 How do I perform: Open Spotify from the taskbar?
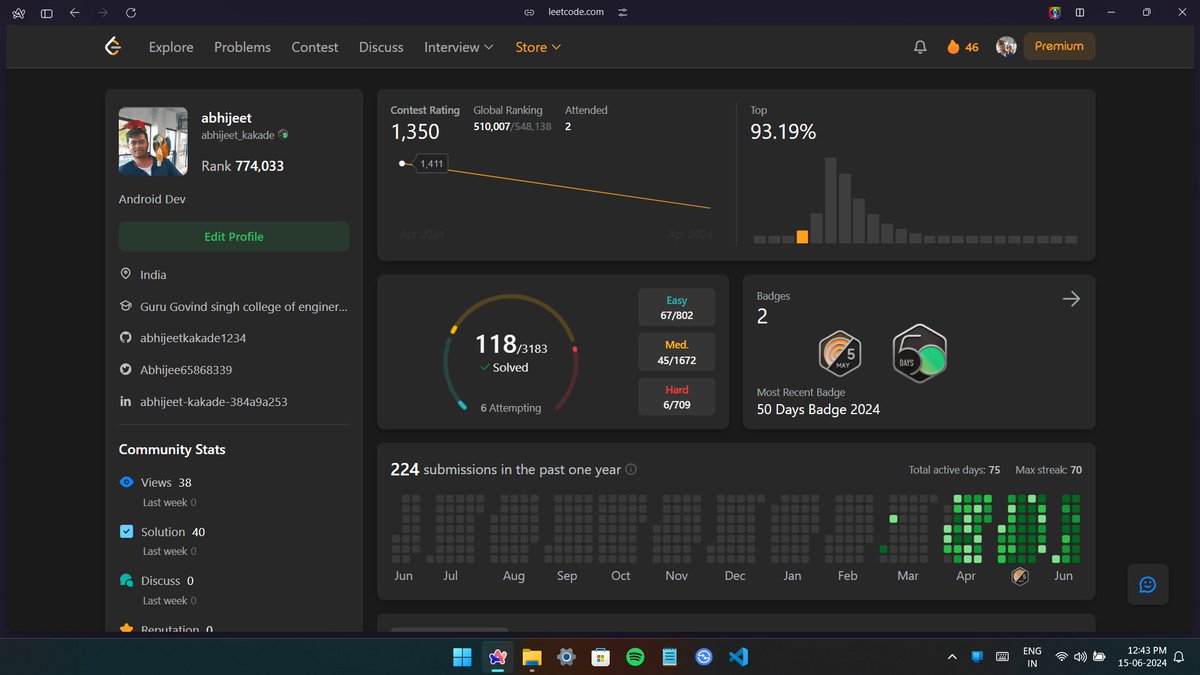pyautogui.click(x=635, y=657)
